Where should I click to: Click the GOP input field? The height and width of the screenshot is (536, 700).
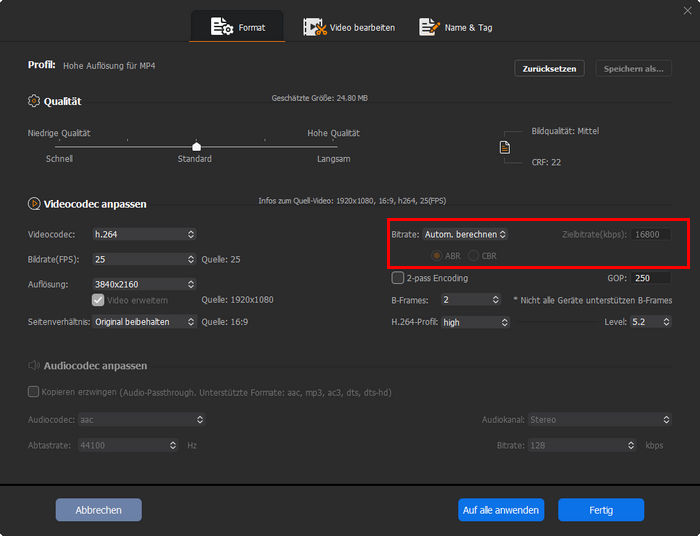pyautogui.click(x=651, y=278)
